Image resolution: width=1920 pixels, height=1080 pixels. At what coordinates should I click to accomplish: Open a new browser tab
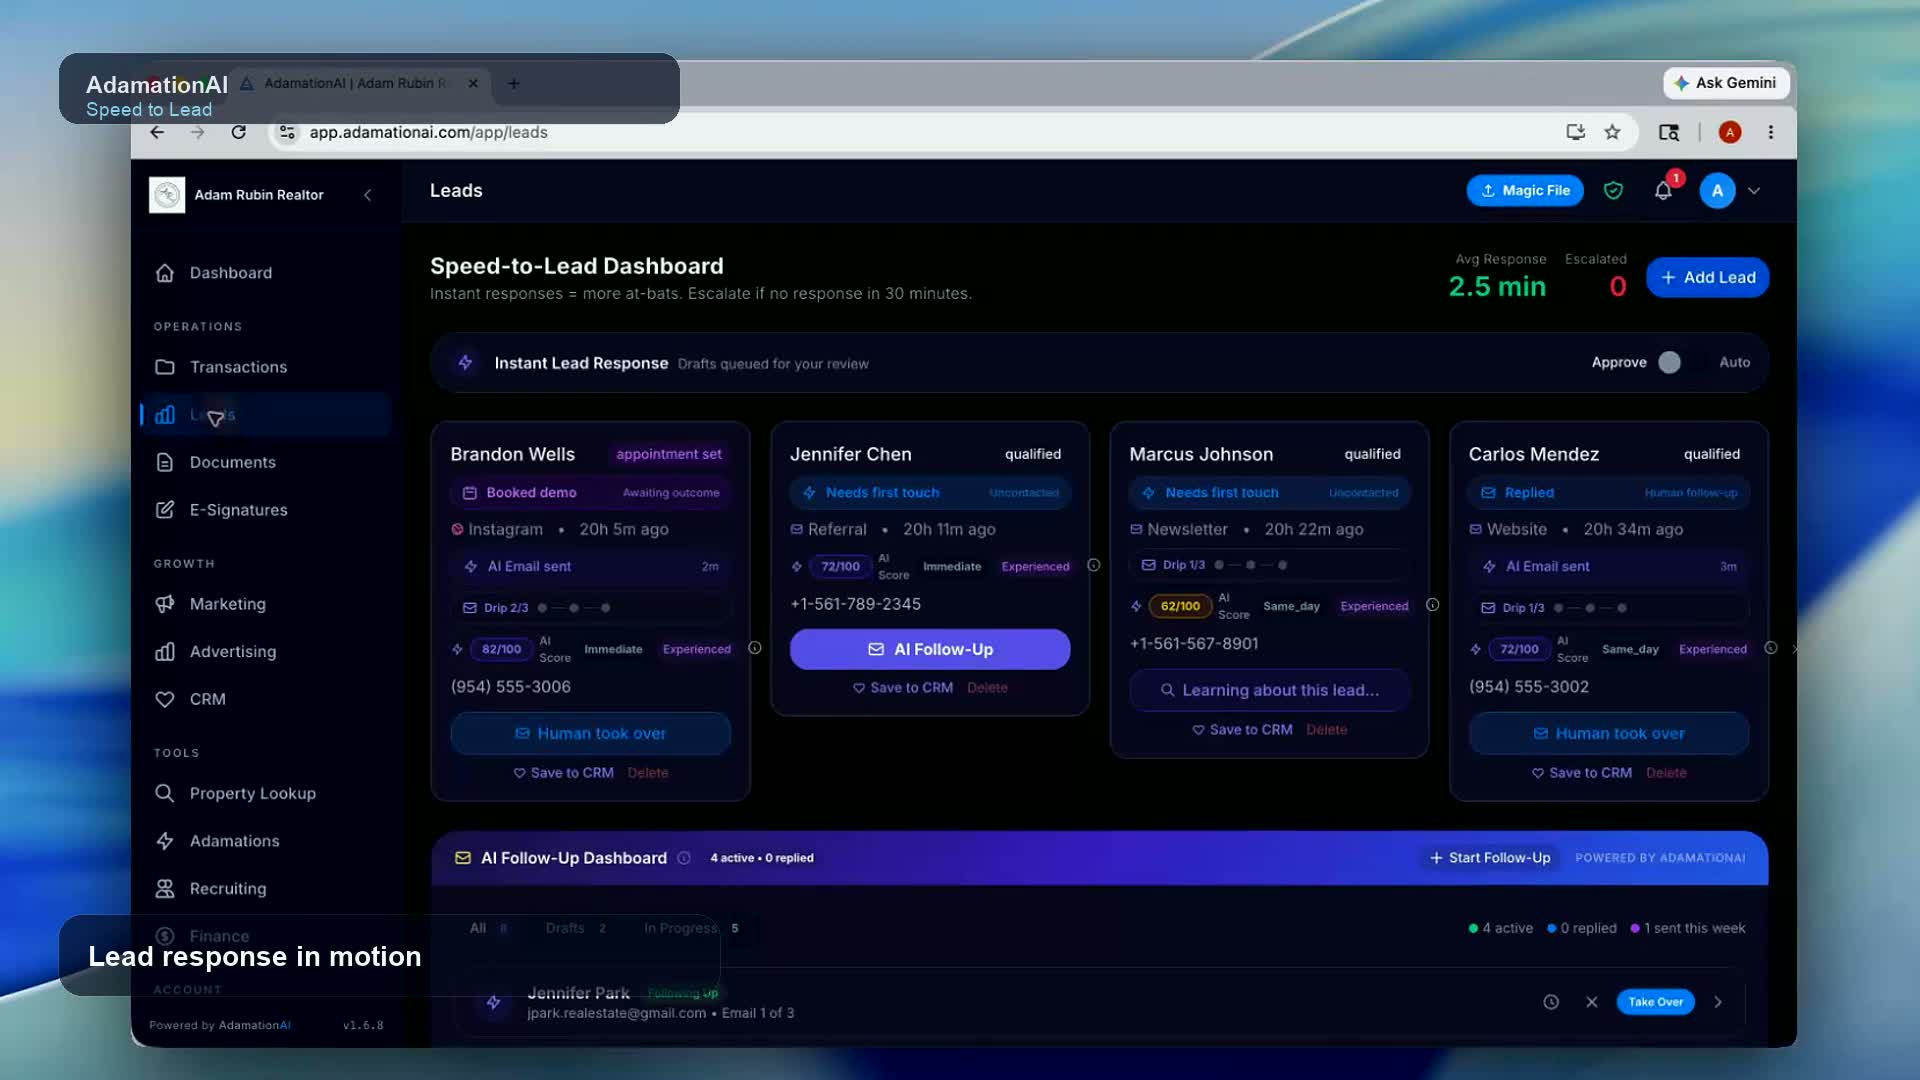(x=513, y=84)
